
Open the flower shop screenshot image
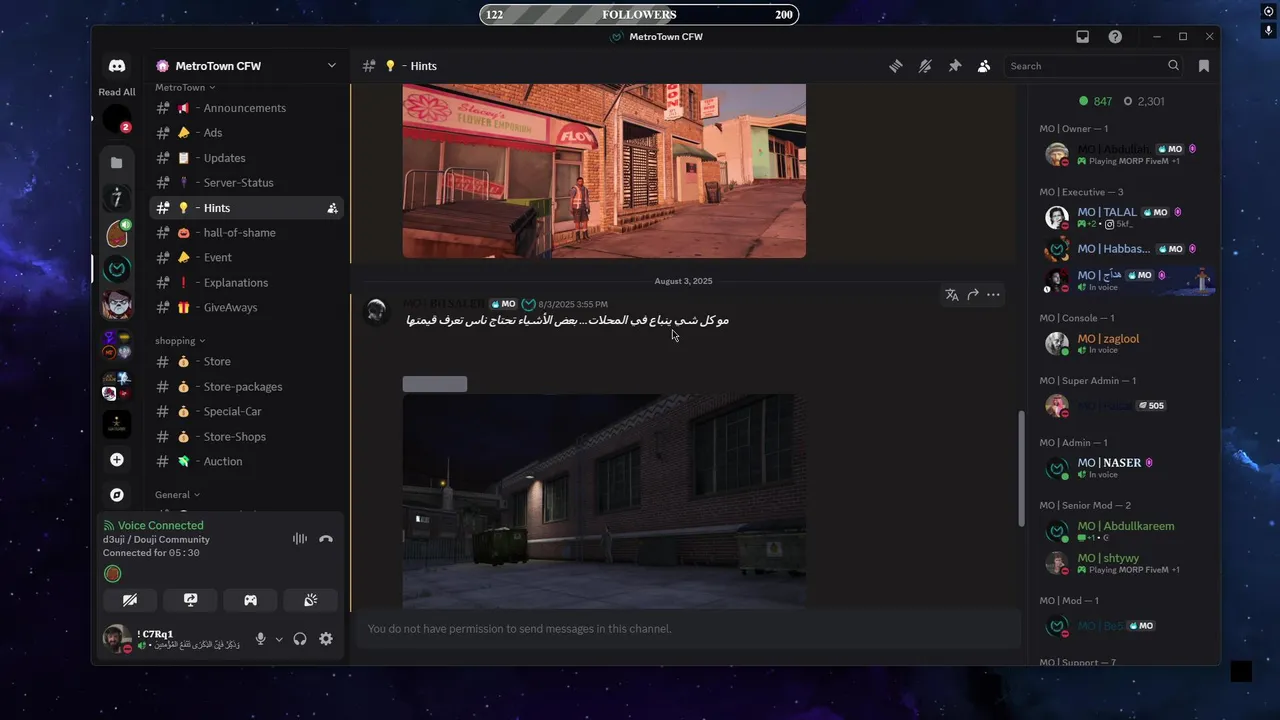coord(604,171)
